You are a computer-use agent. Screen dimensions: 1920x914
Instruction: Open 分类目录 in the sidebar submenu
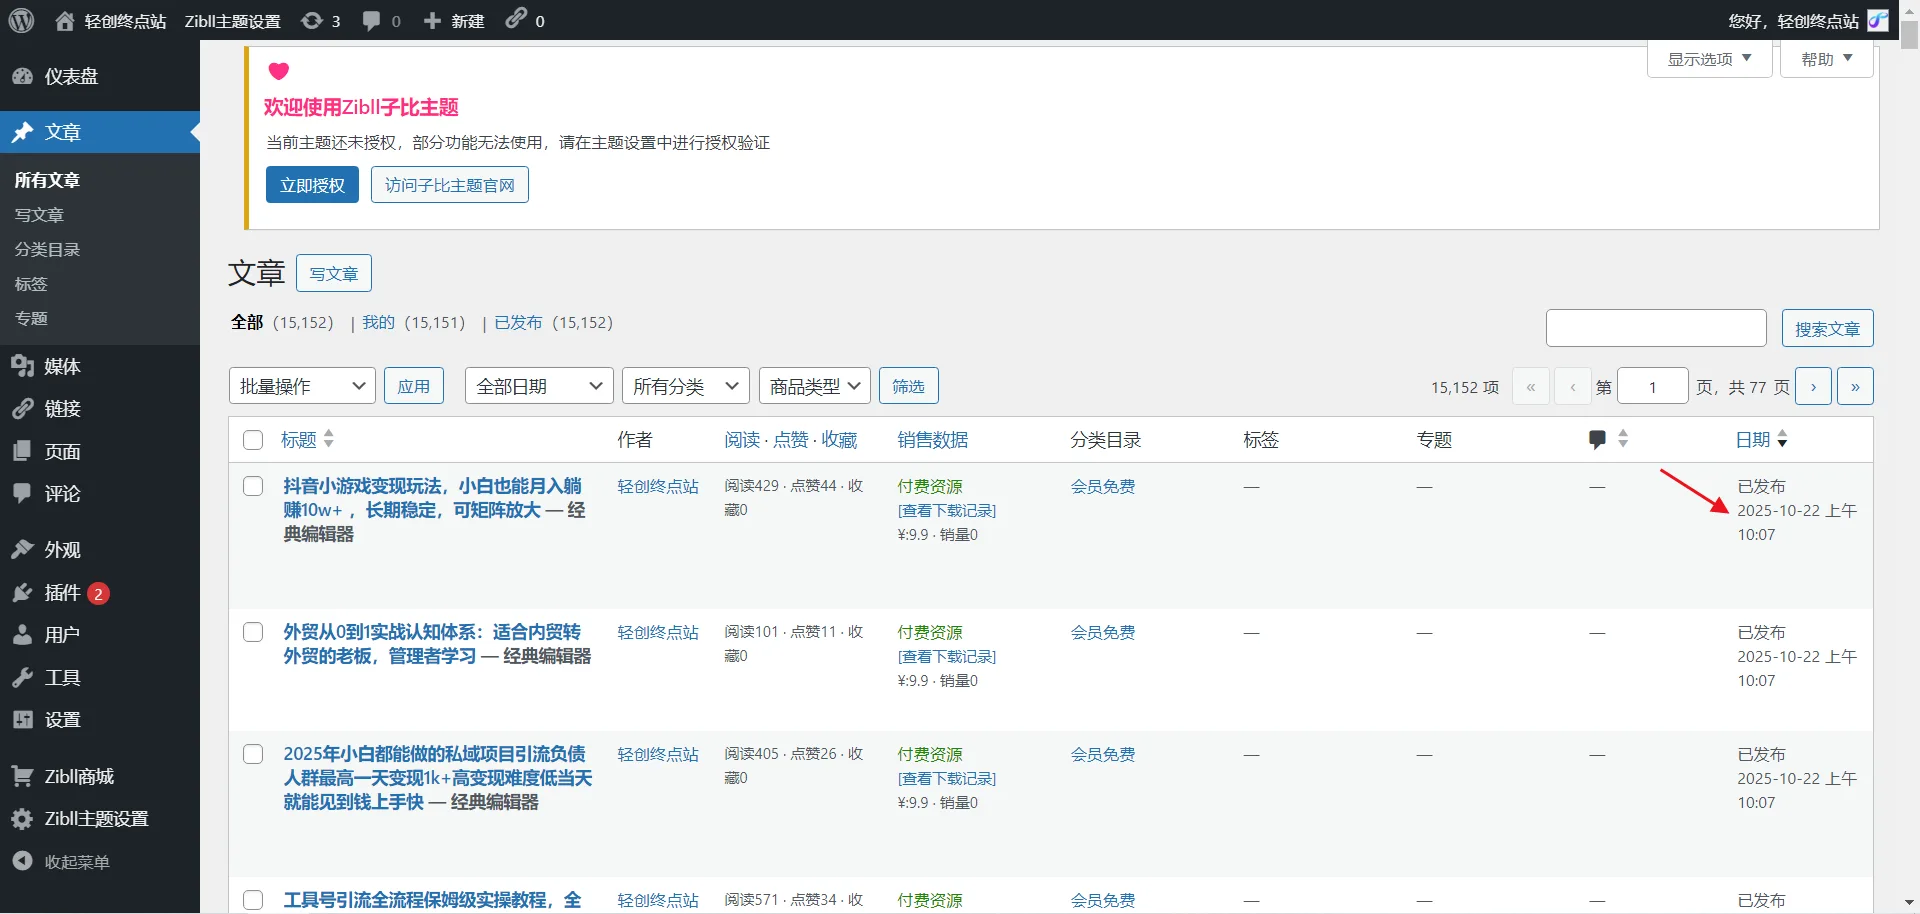tap(47, 249)
